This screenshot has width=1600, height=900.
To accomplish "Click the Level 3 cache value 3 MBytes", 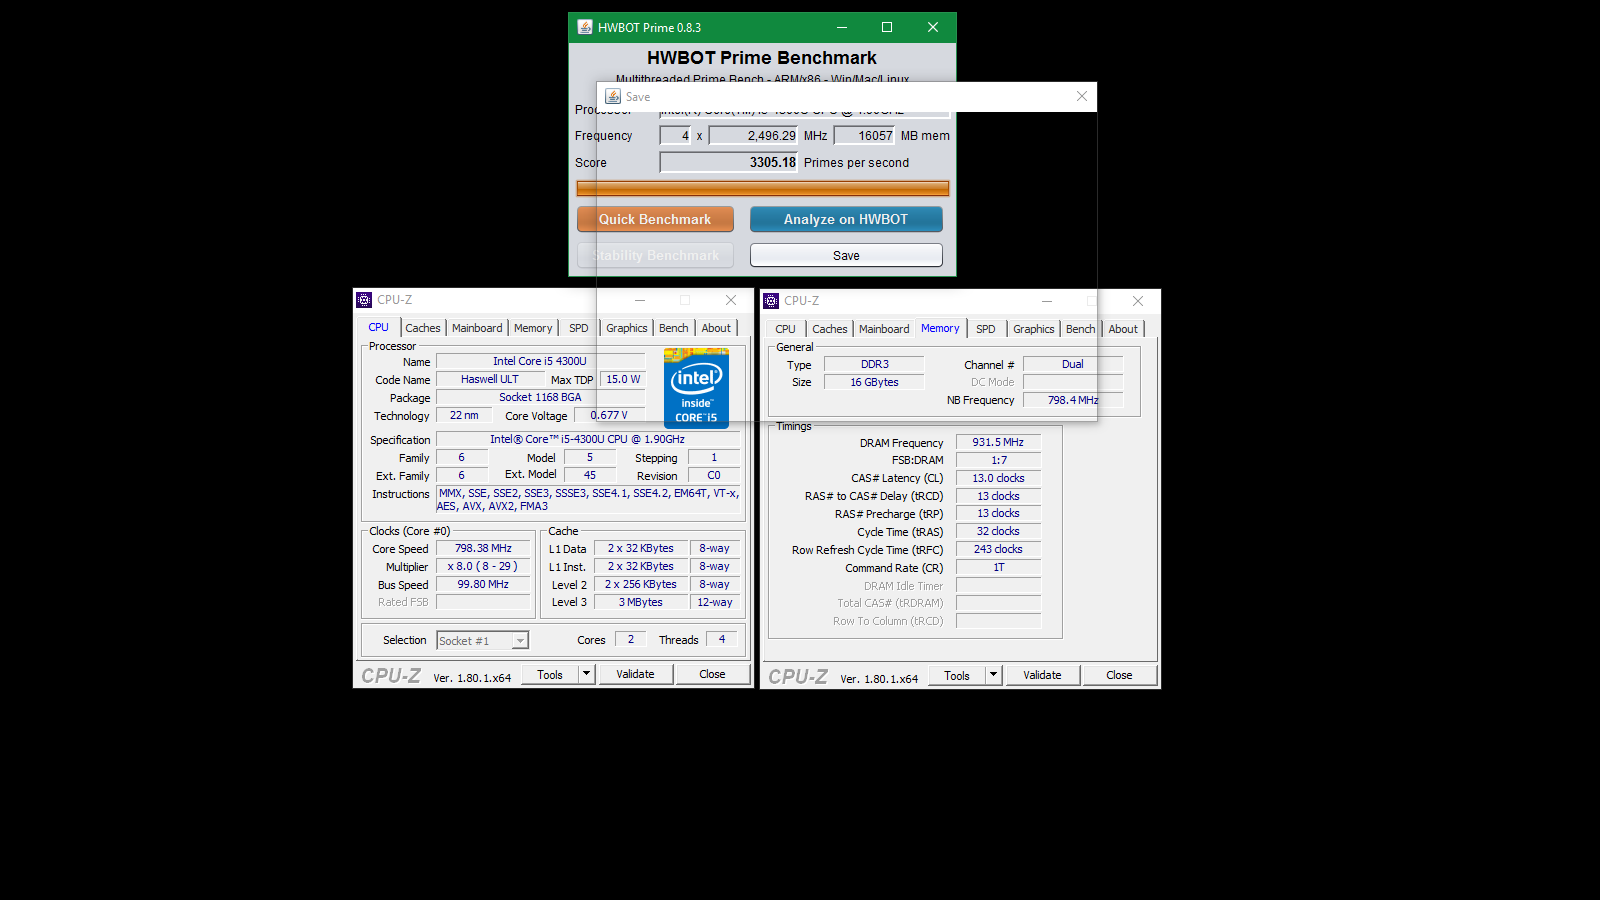I will (x=641, y=602).
